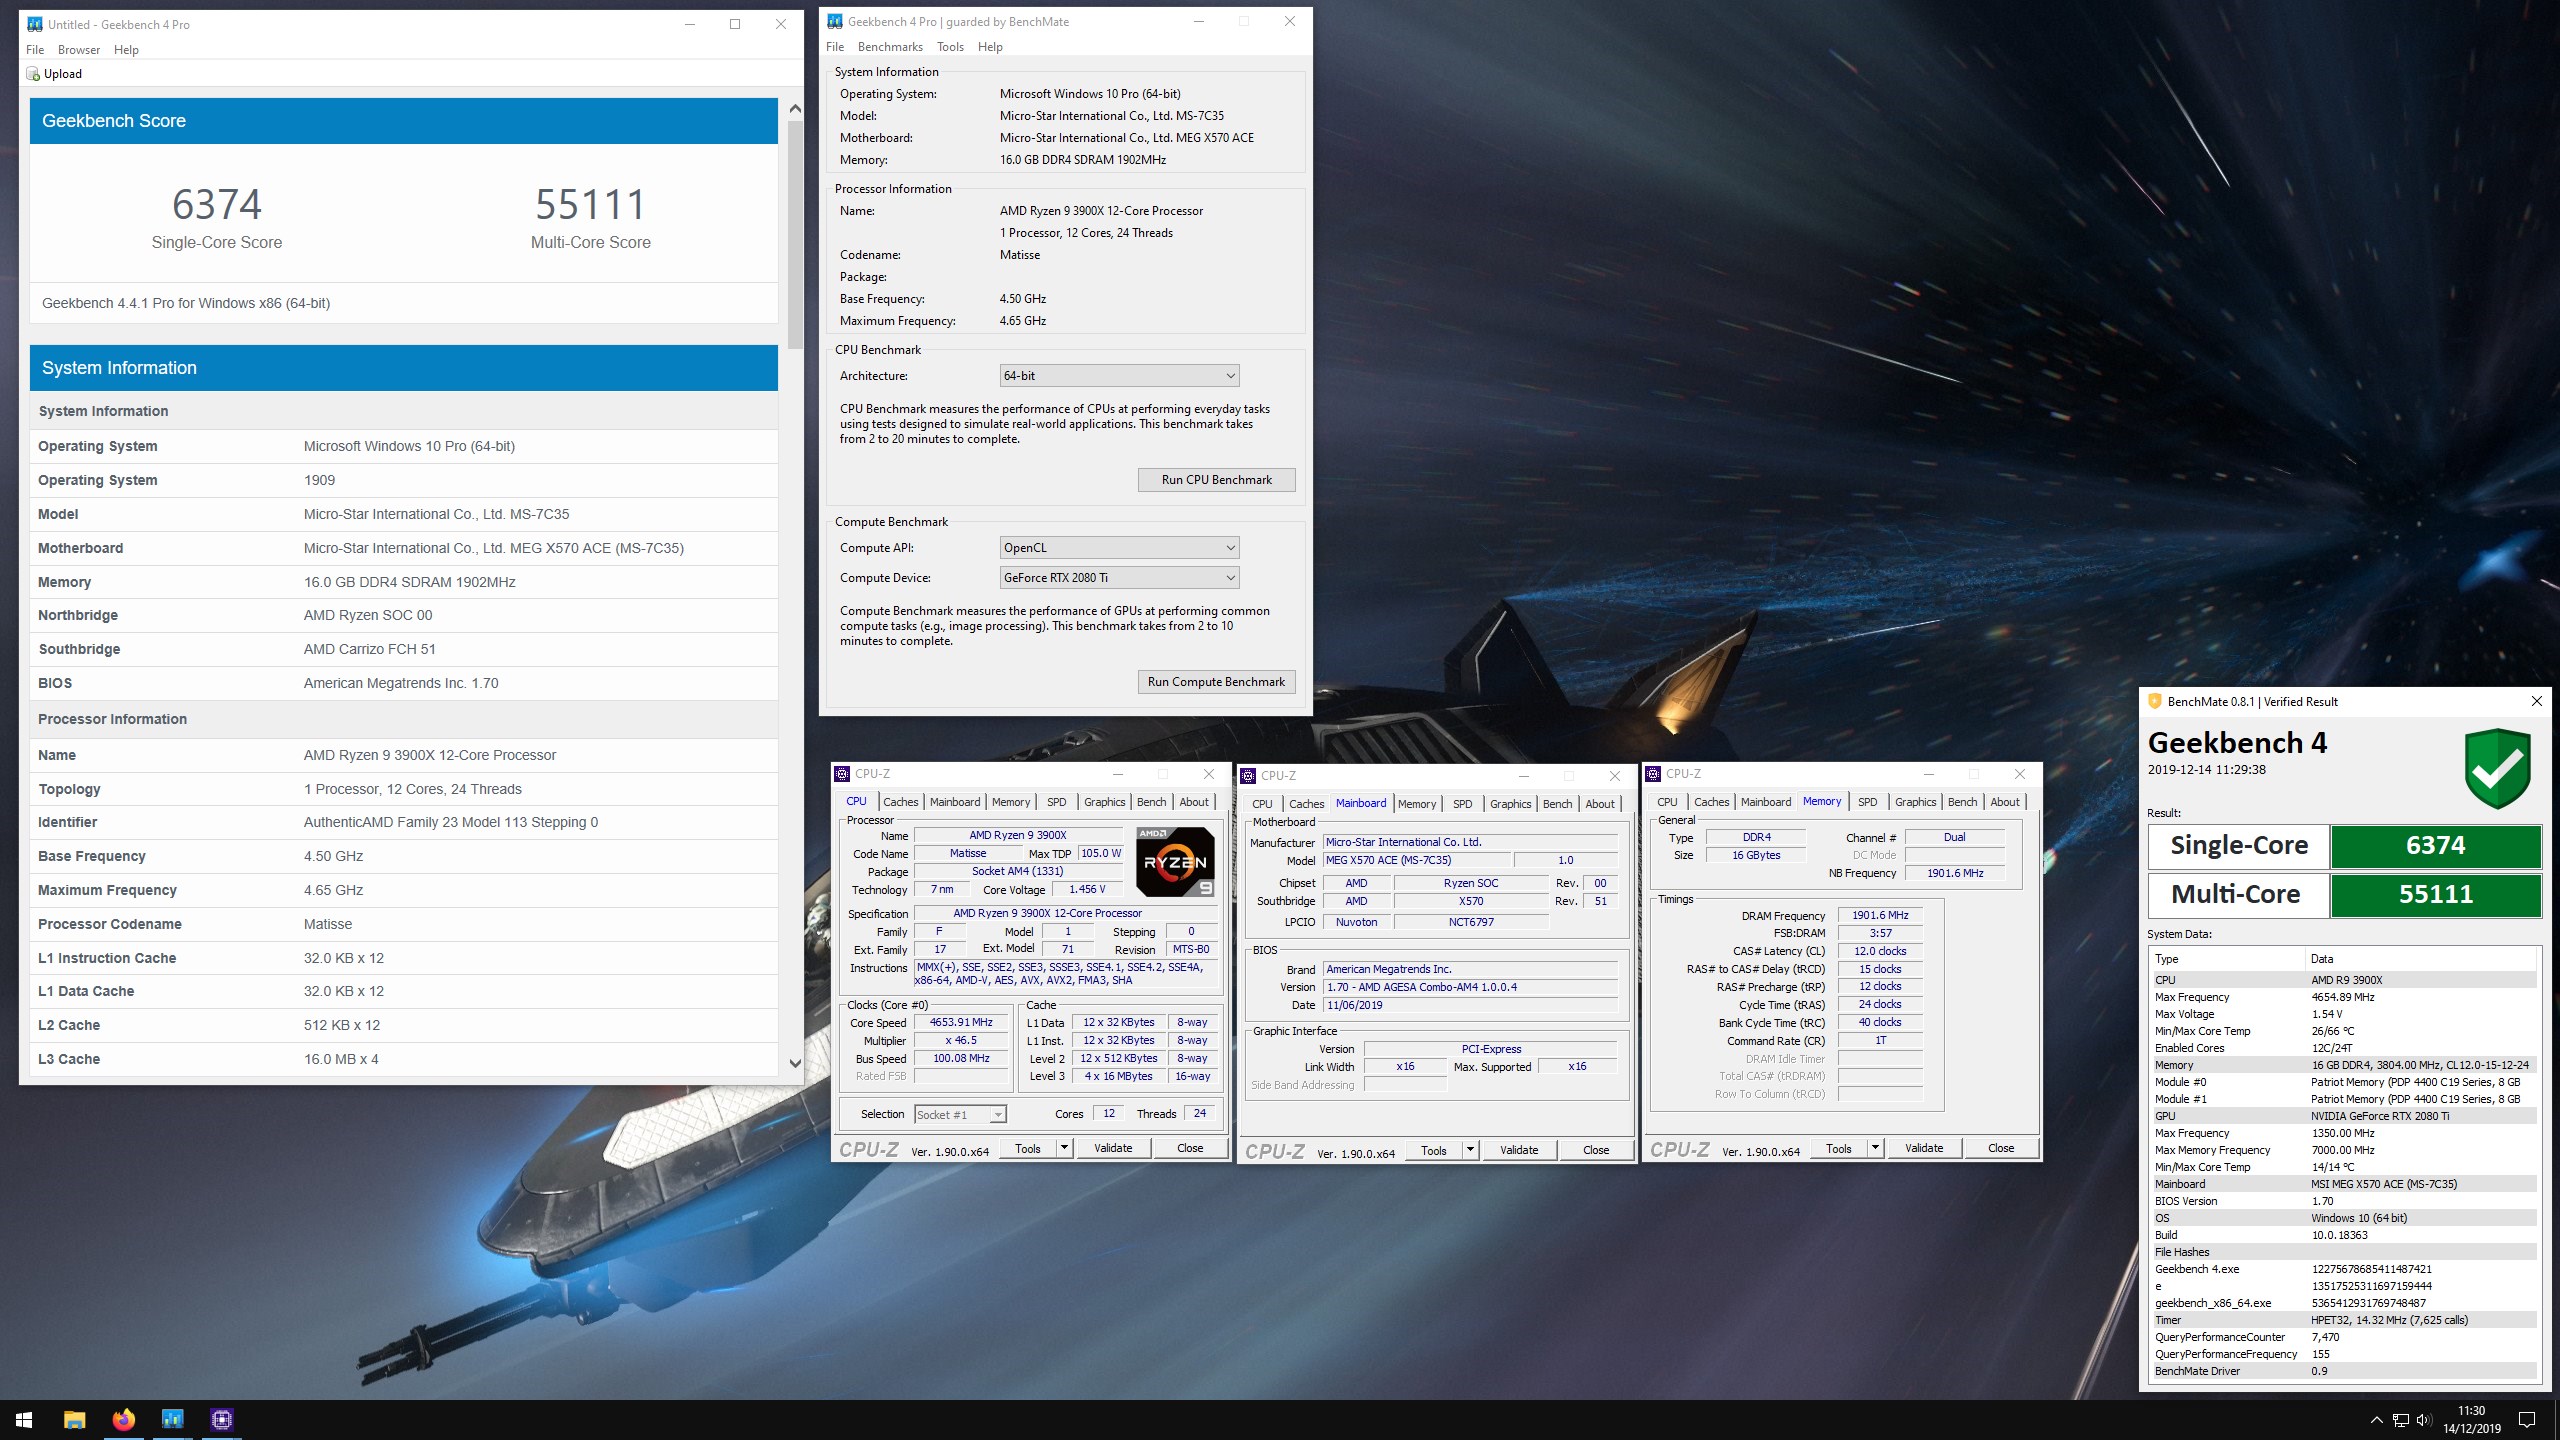Click the Geekbench results scrollbar thumb
The image size is (2560, 1440).
pos(795,235)
